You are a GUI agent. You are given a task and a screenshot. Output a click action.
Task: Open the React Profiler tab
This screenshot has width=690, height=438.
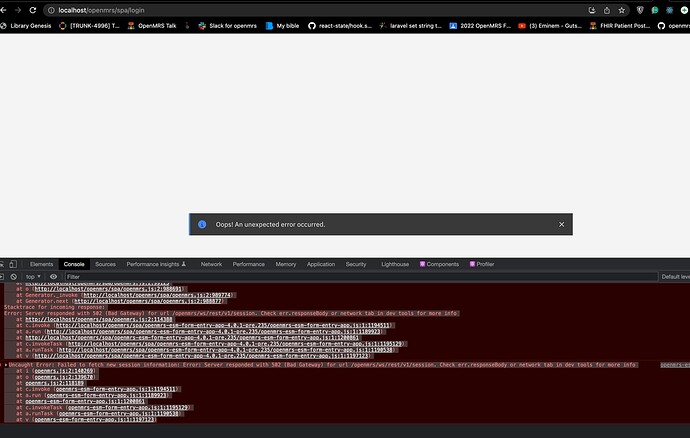click(482, 264)
